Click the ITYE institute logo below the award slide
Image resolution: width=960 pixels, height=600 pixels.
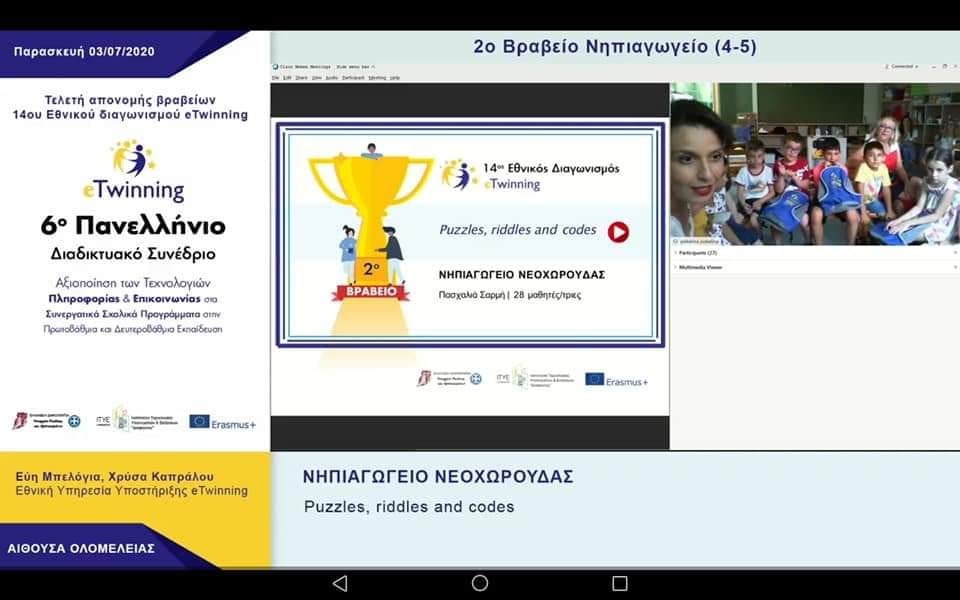point(535,378)
